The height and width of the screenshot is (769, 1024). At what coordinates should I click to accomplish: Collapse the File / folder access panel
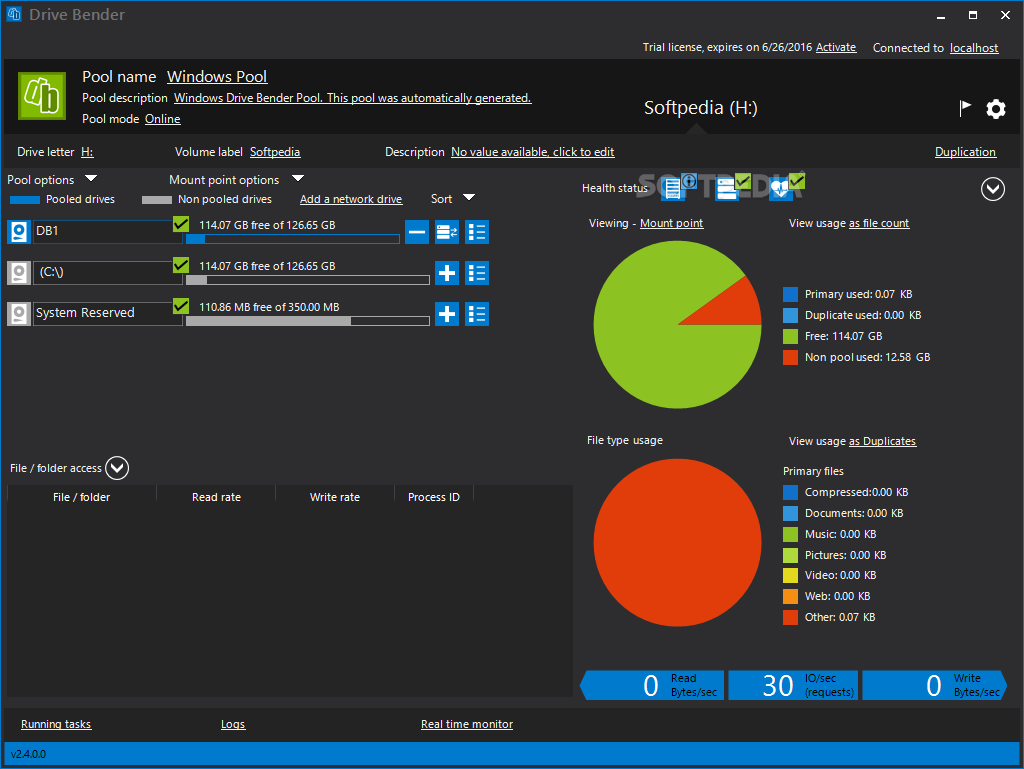117,468
